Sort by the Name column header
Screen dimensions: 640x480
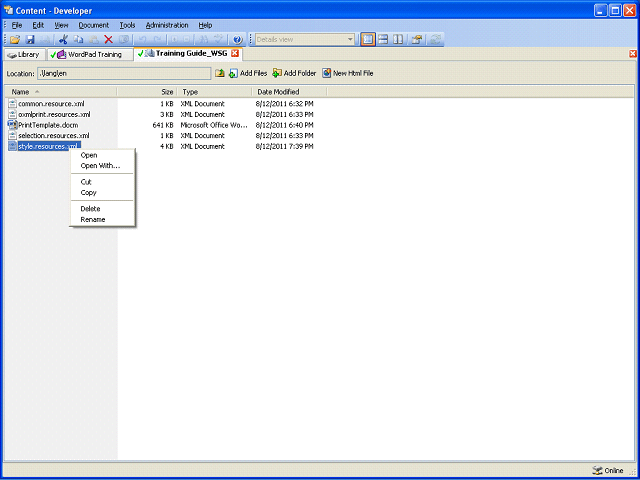60,92
